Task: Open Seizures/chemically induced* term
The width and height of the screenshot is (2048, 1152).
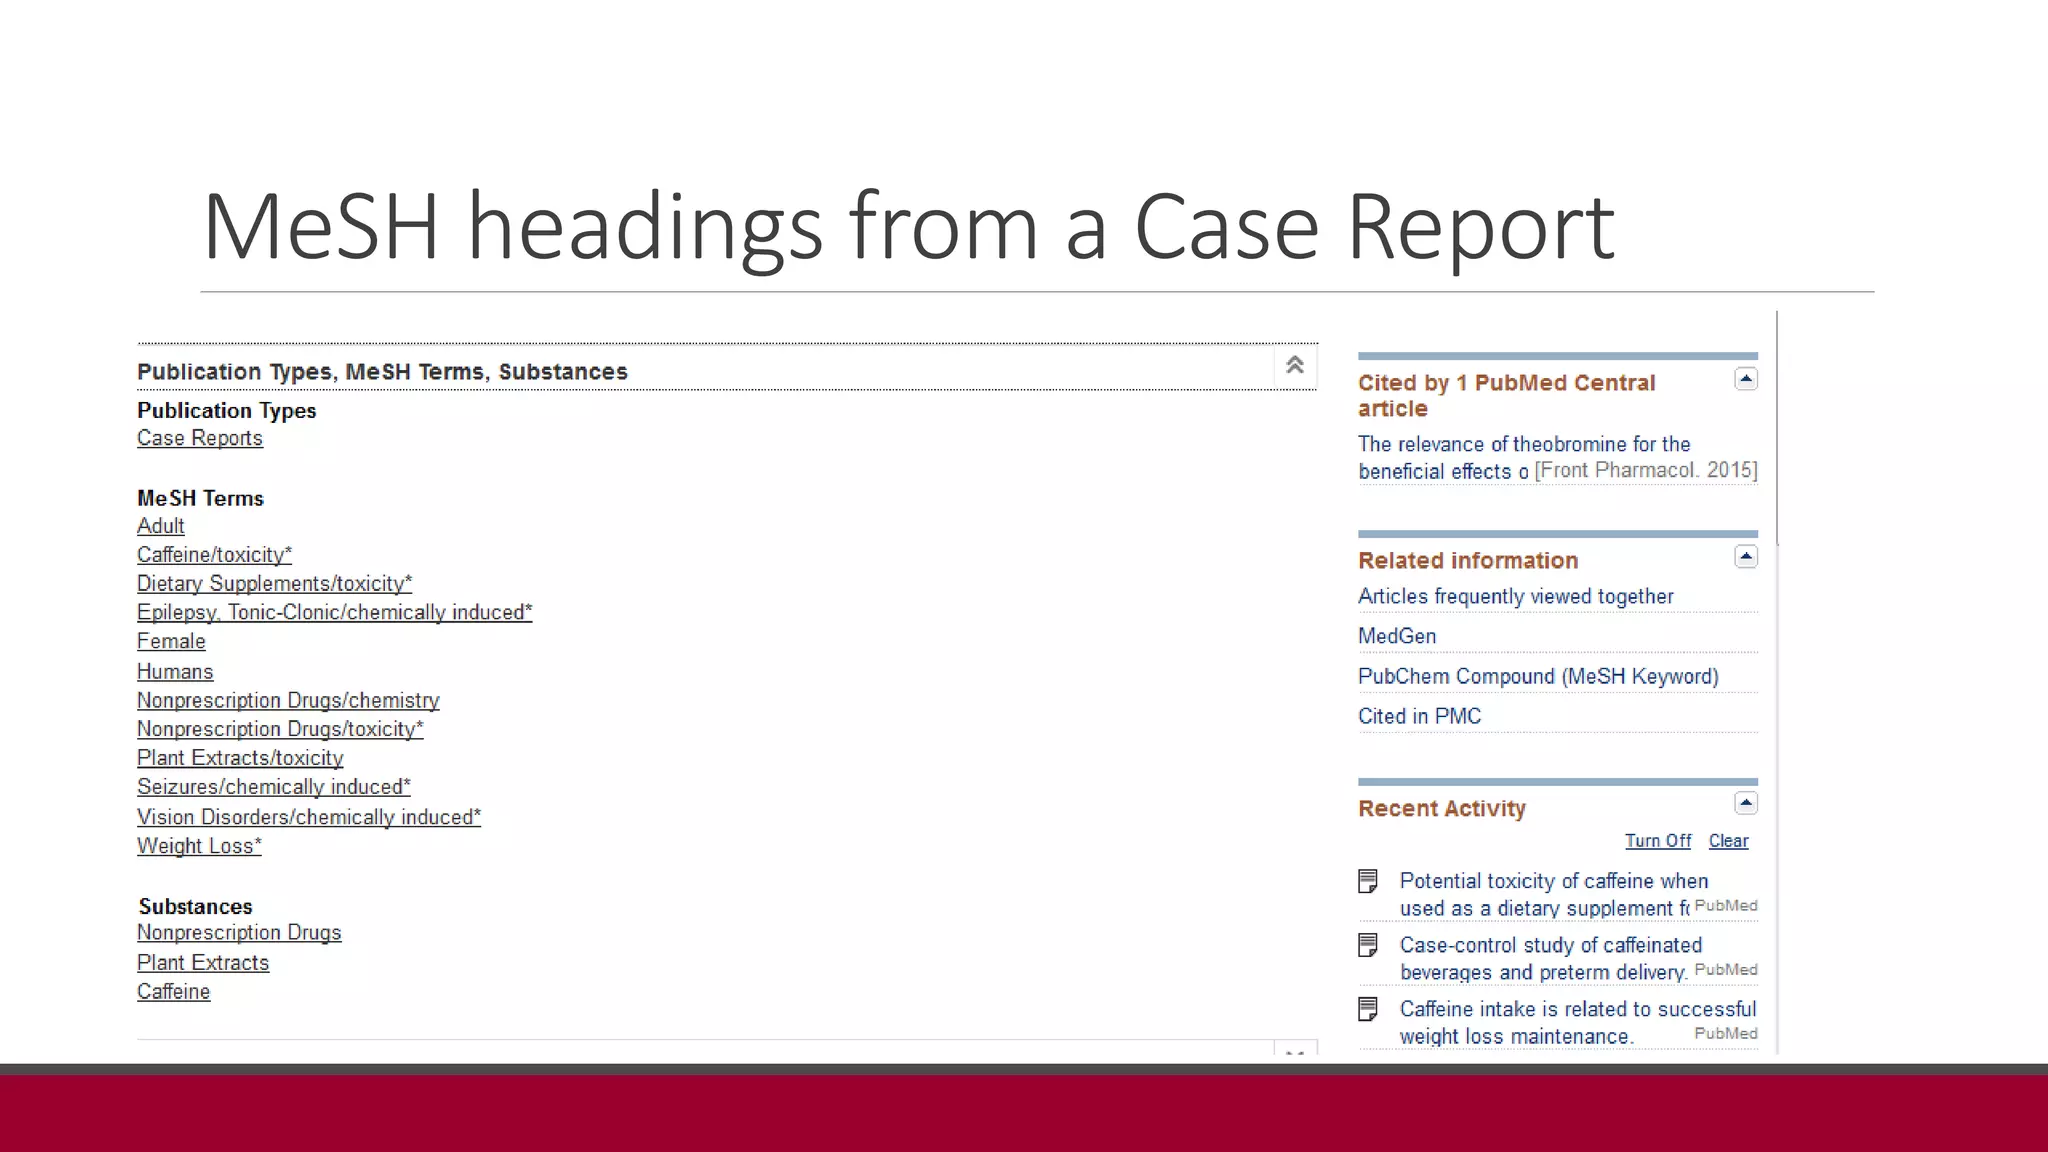Action: (274, 788)
